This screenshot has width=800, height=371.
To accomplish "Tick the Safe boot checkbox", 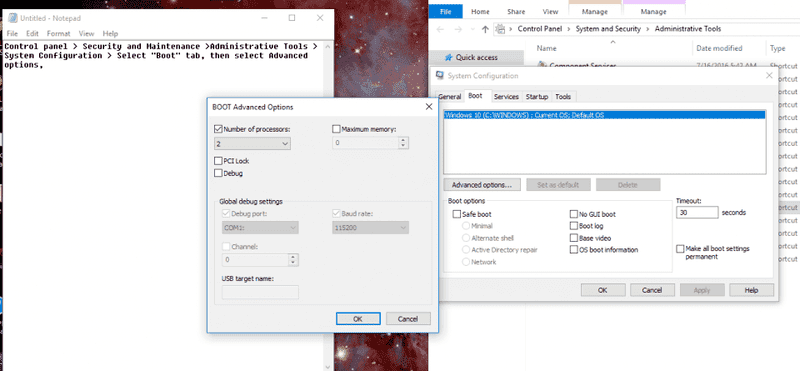I will (x=457, y=214).
